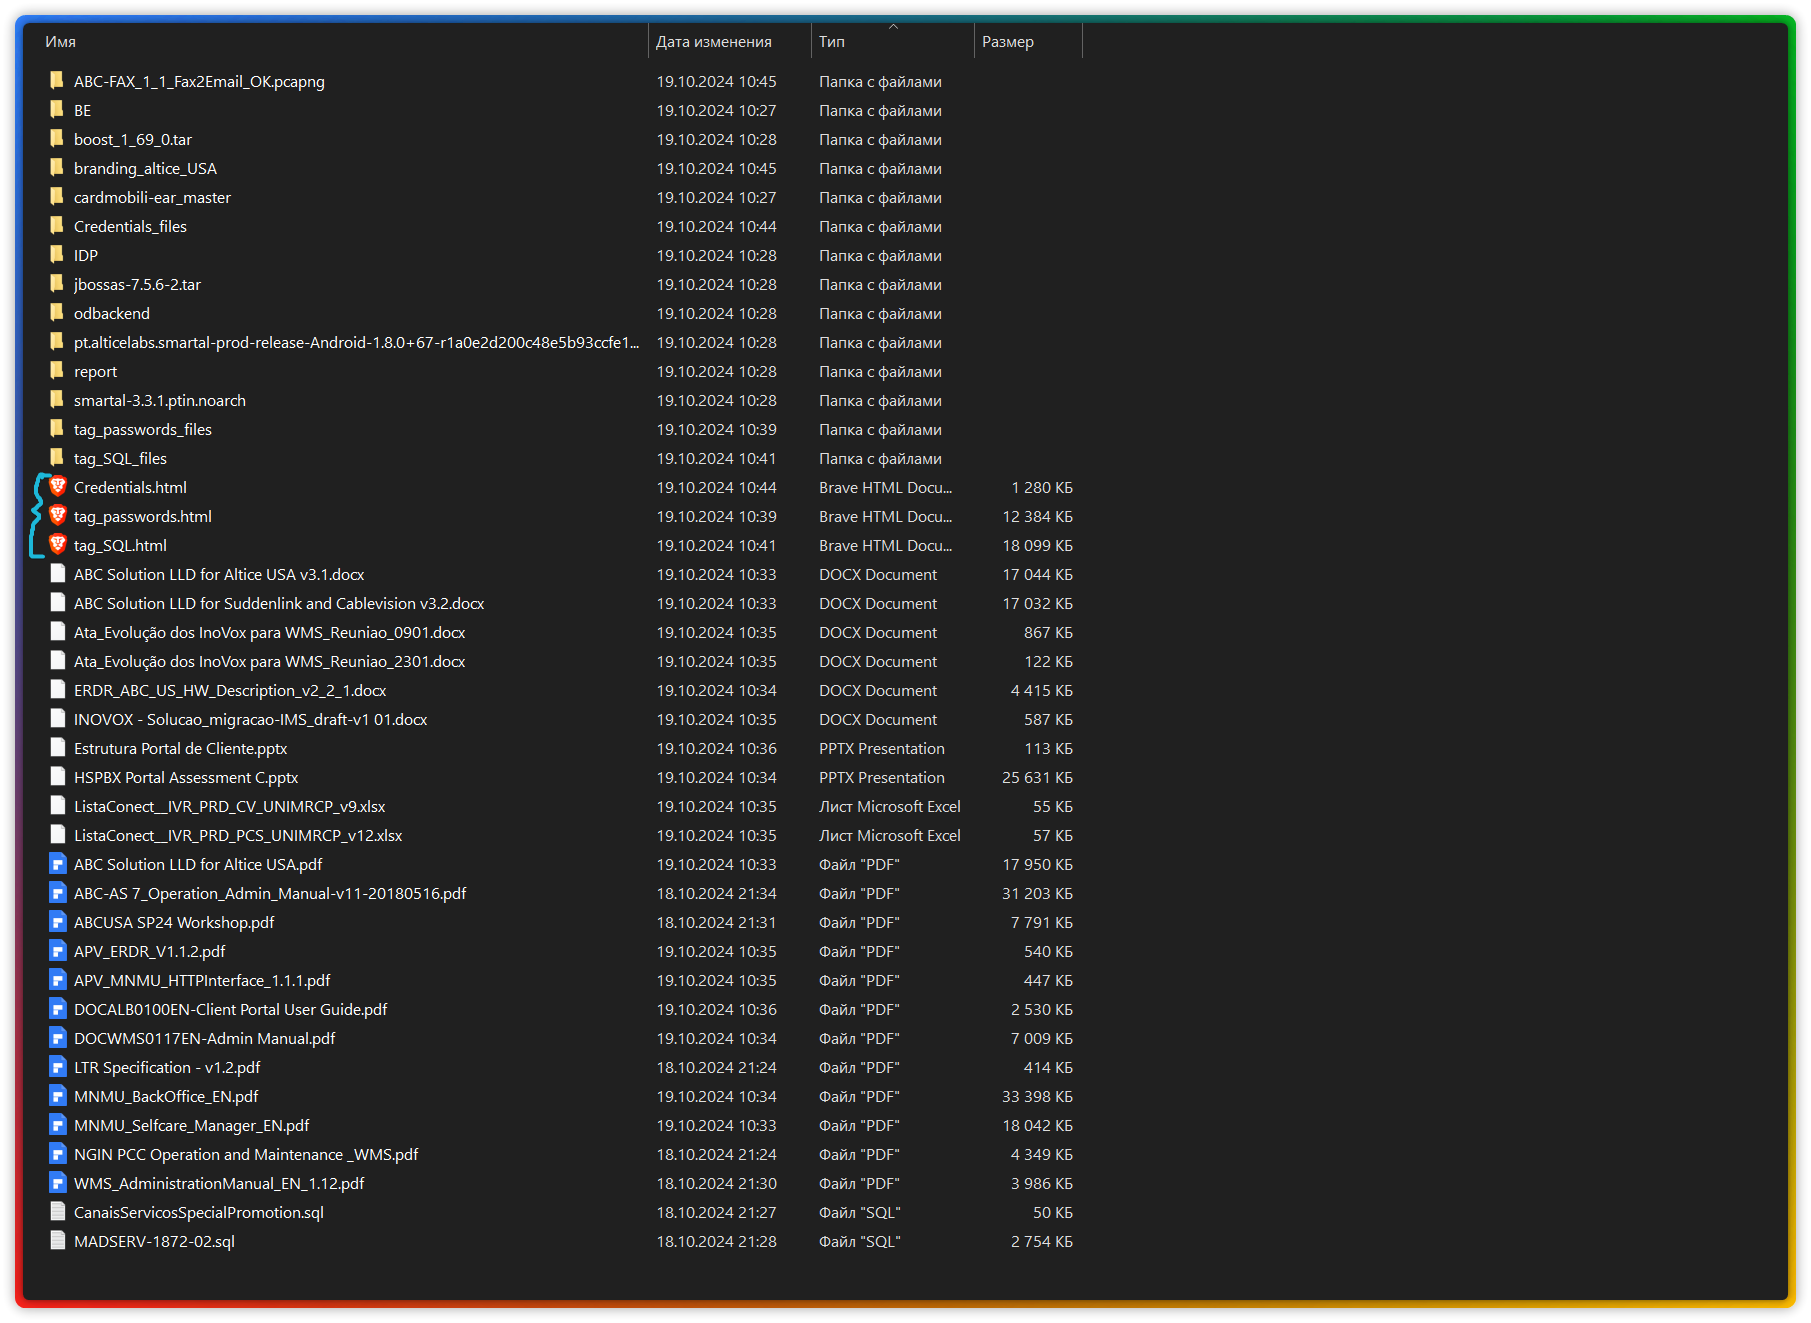Viewport: 1811px width, 1323px height.
Task: Click document icon of ERDR_ABC_US_HW_Description_v2_2_1.docx
Action: pyautogui.click(x=58, y=690)
